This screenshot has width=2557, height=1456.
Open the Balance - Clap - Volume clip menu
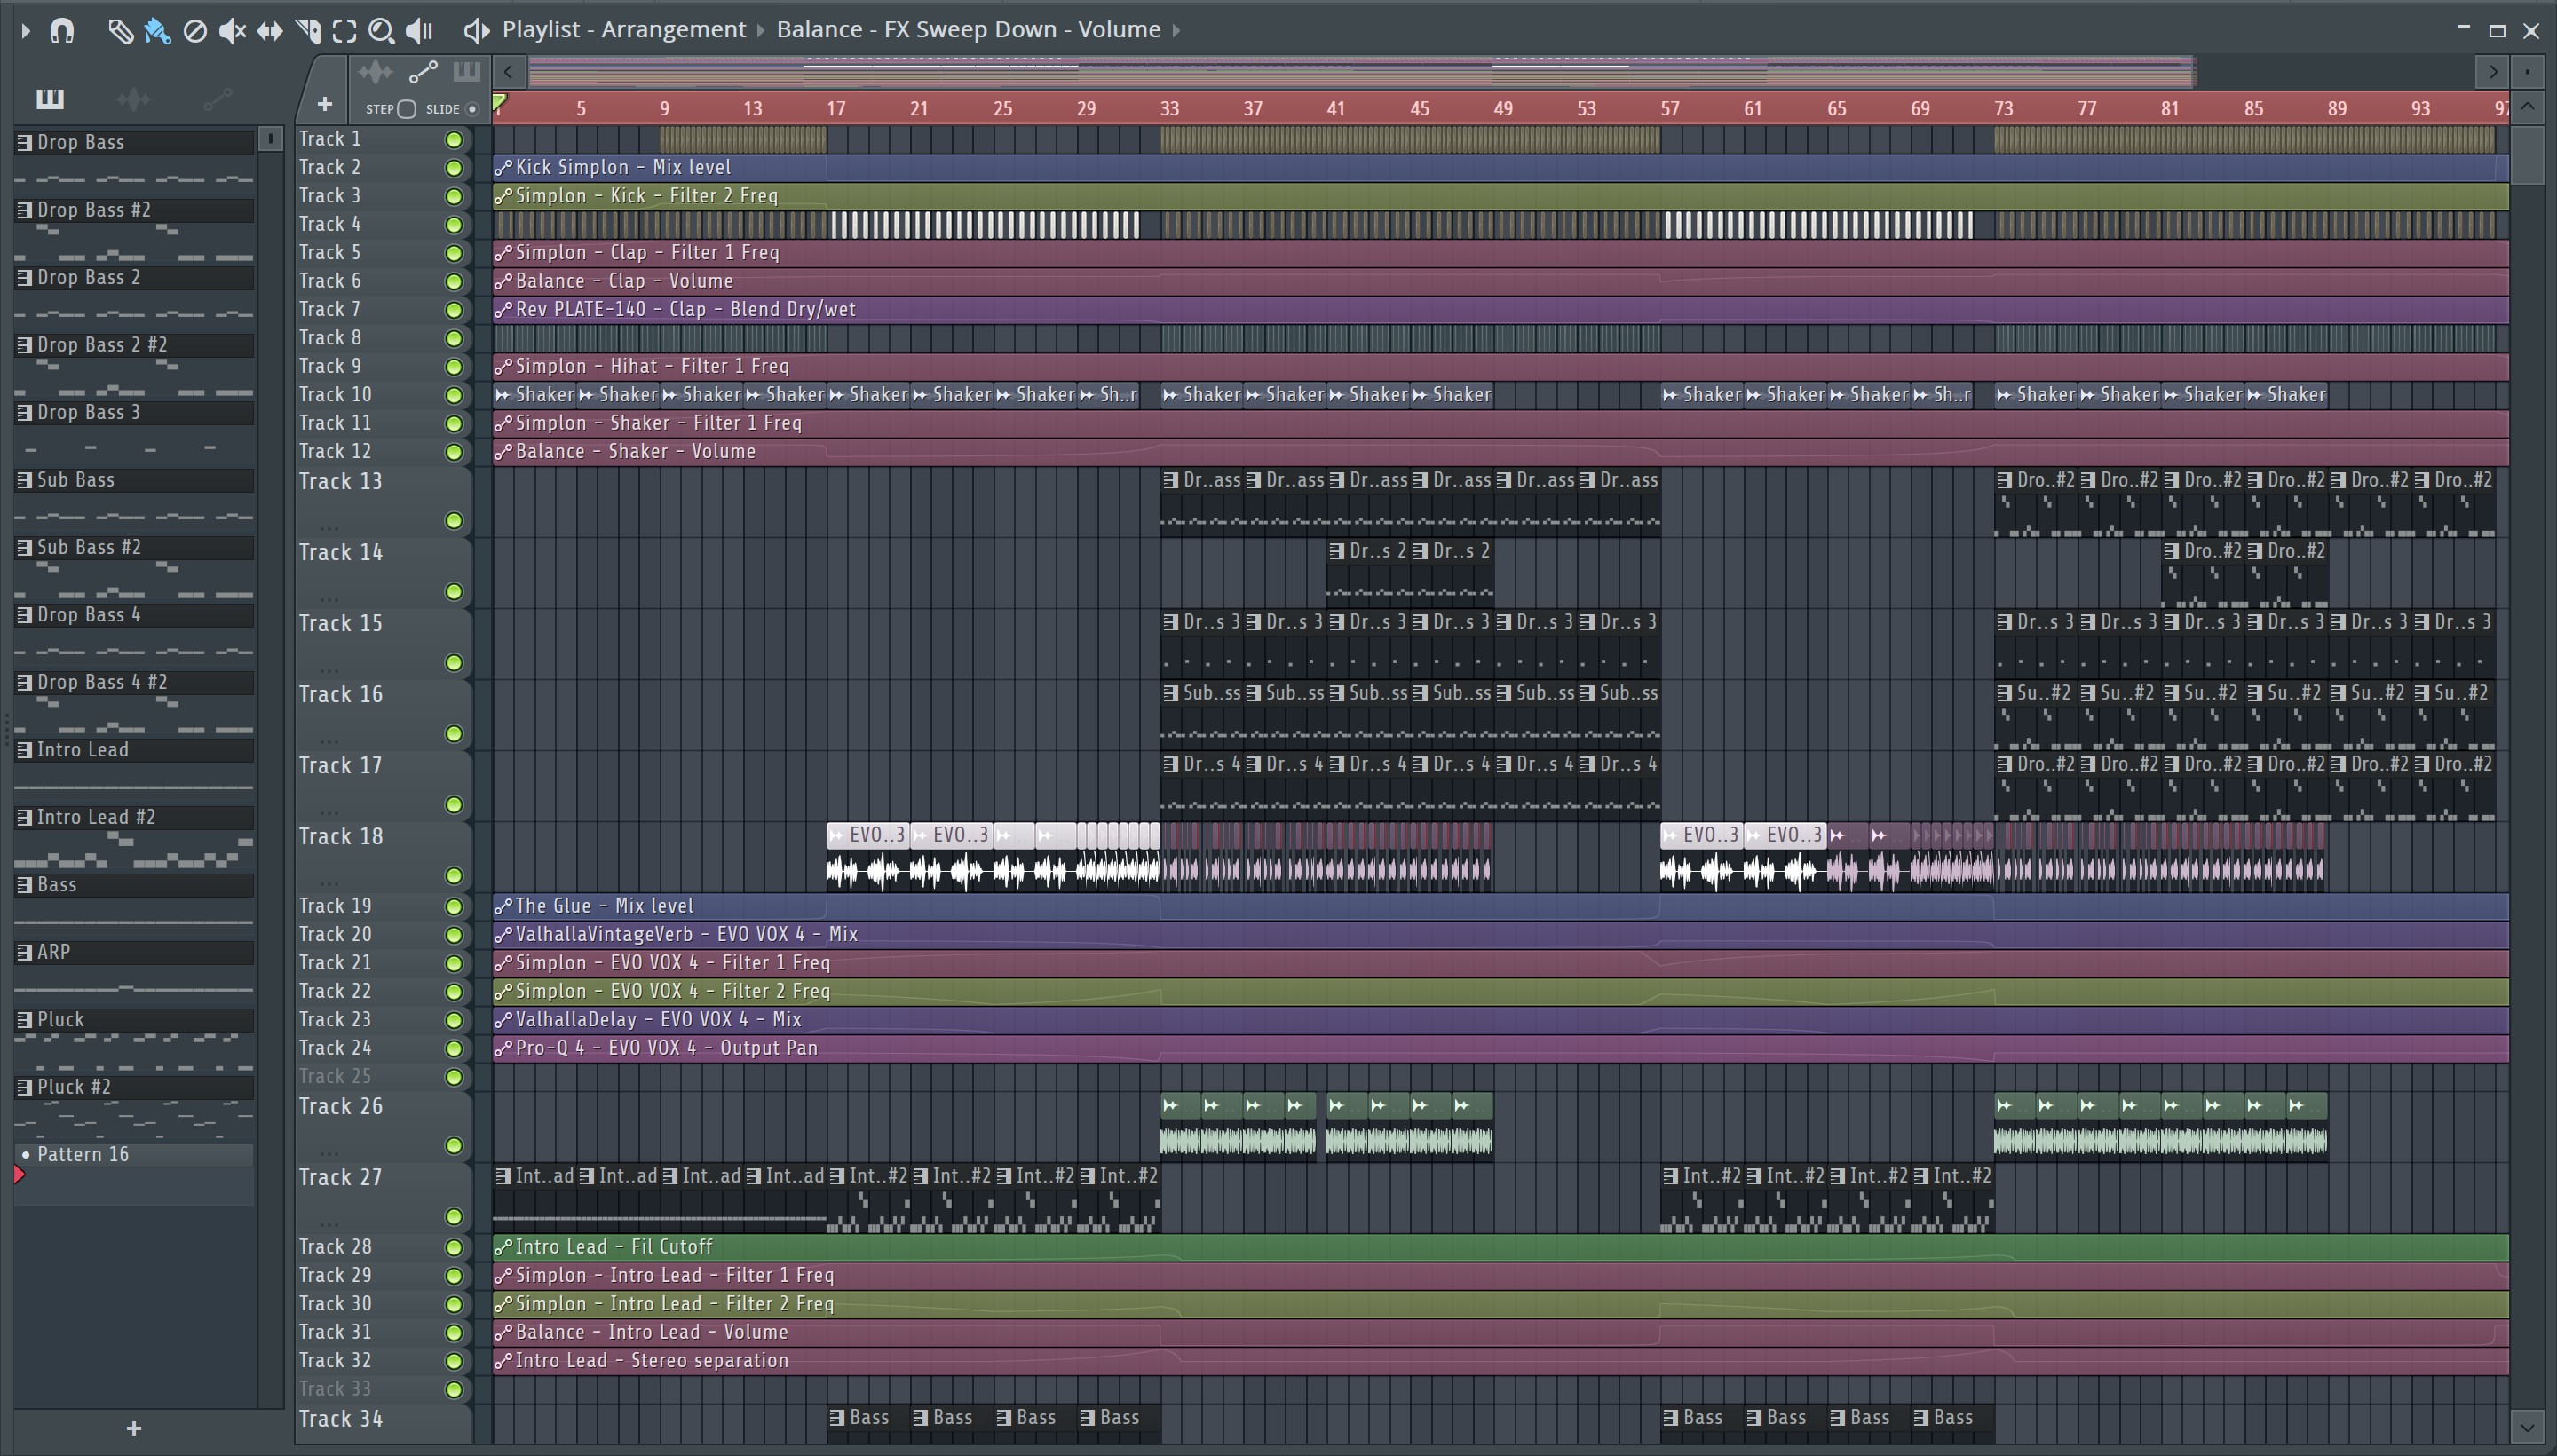[x=503, y=282]
